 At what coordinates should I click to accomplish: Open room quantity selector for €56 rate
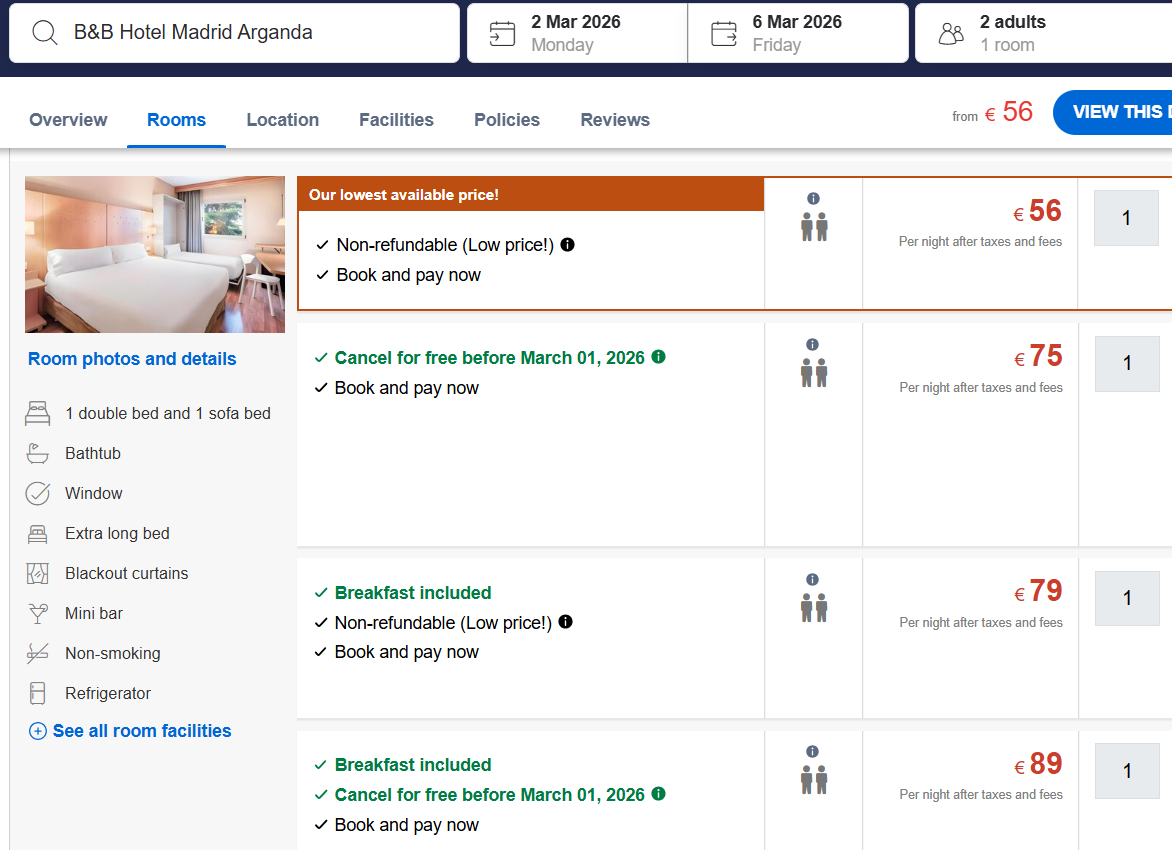coord(1126,218)
